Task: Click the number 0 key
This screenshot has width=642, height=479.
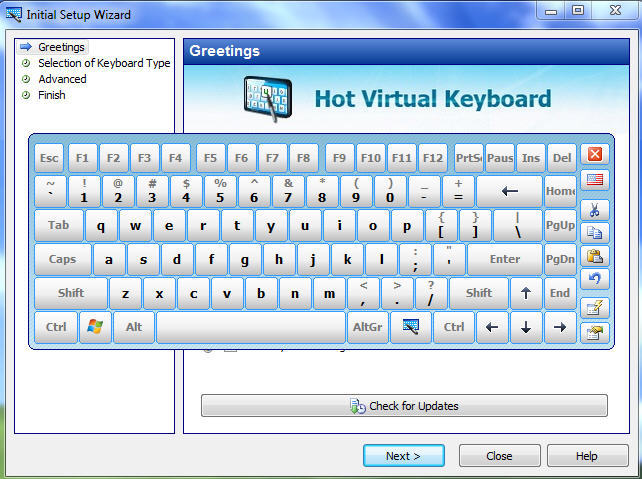Action: tap(390, 191)
